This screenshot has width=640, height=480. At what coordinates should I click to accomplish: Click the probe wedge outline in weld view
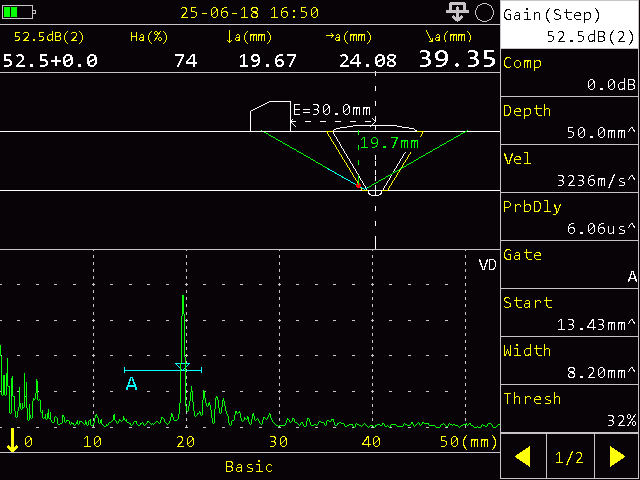click(x=270, y=116)
